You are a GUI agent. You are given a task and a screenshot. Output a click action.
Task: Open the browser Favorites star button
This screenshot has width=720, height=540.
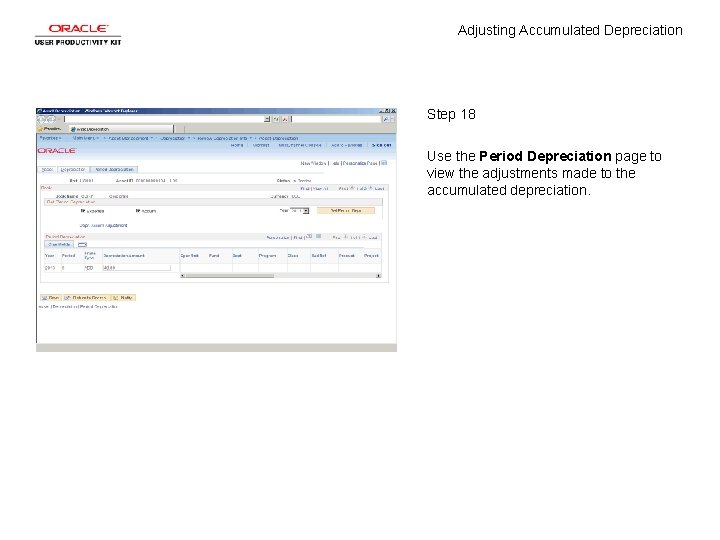50,129
